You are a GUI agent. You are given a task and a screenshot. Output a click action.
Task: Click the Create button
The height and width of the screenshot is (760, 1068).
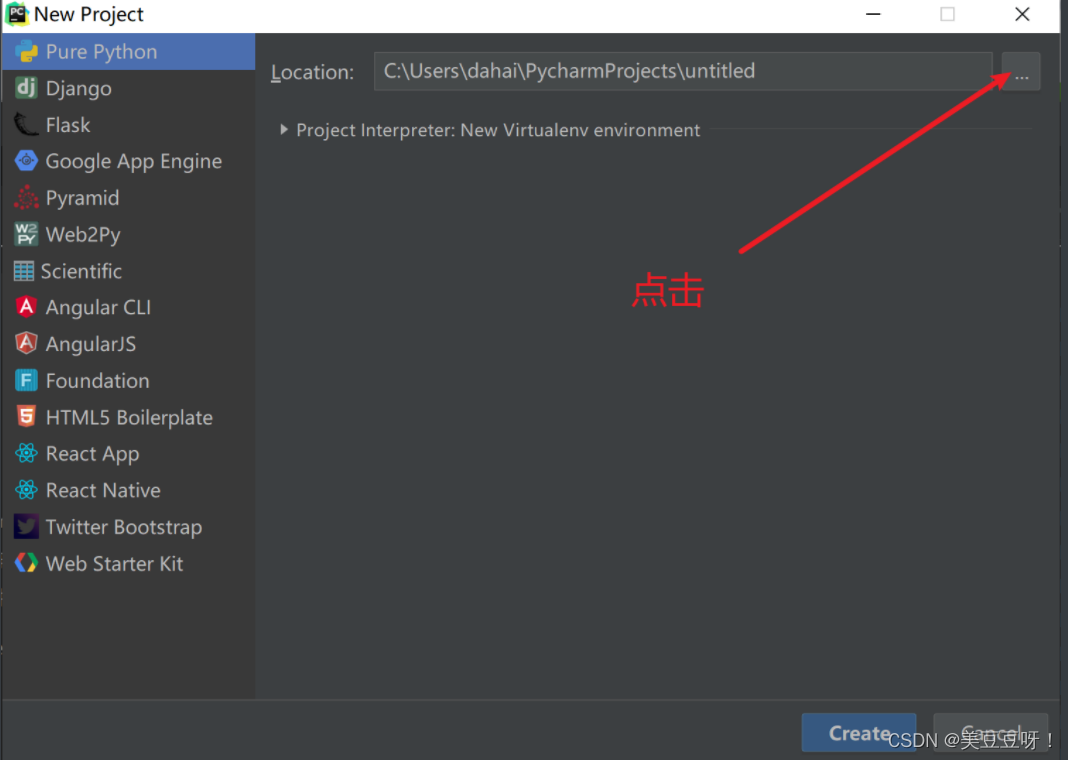click(x=858, y=732)
